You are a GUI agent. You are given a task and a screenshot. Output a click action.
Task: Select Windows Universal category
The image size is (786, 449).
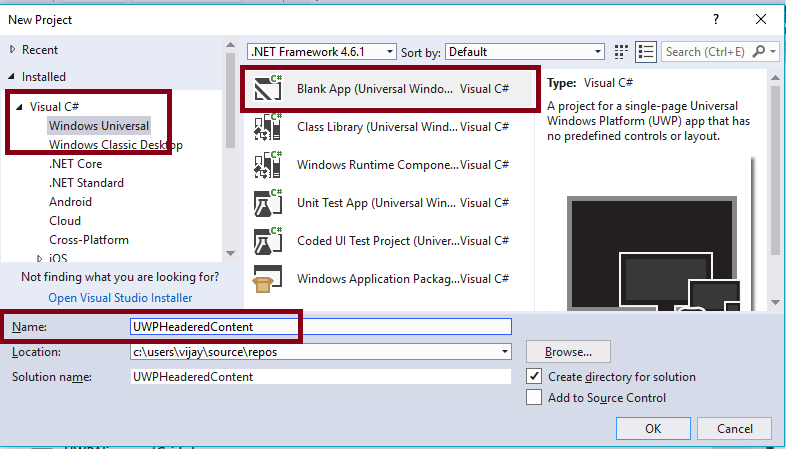pyautogui.click(x=99, y=125)
